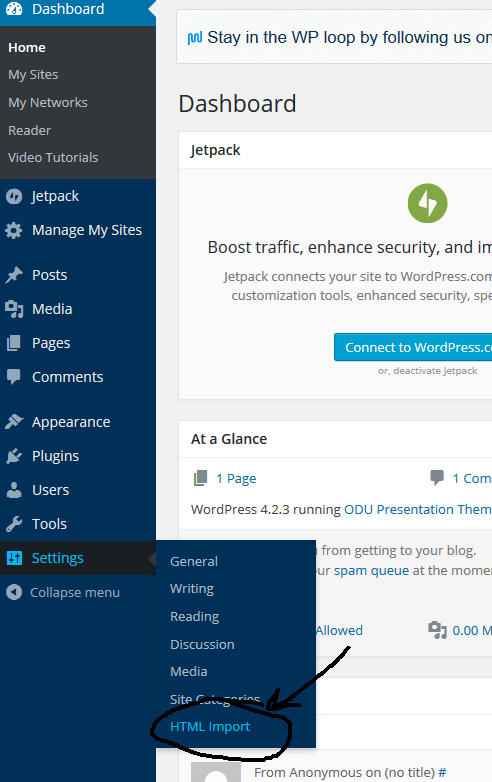Open the Jetpack menu
The image size is (492, 782).
(x=55, y=196)
